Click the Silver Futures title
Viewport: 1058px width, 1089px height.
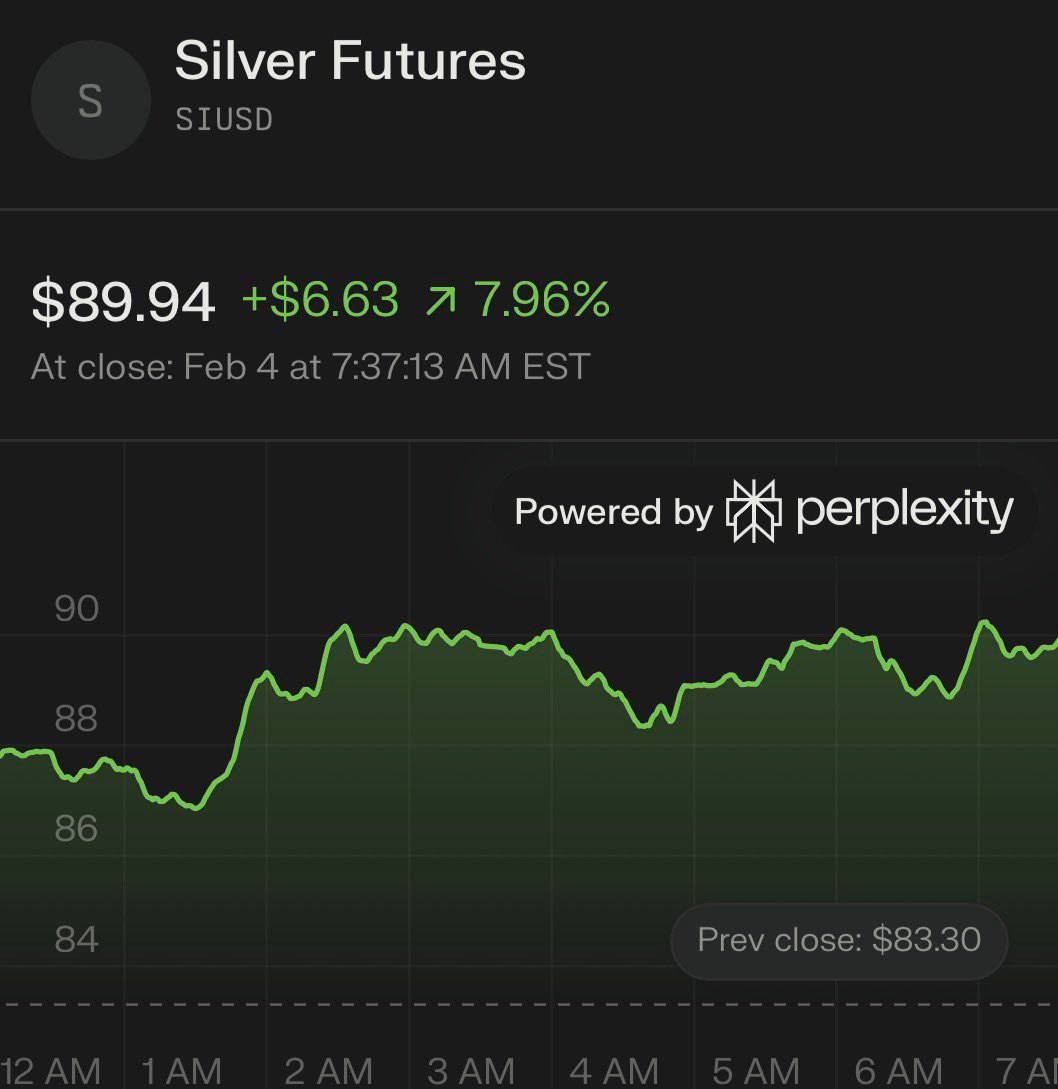tap(350, 61)
